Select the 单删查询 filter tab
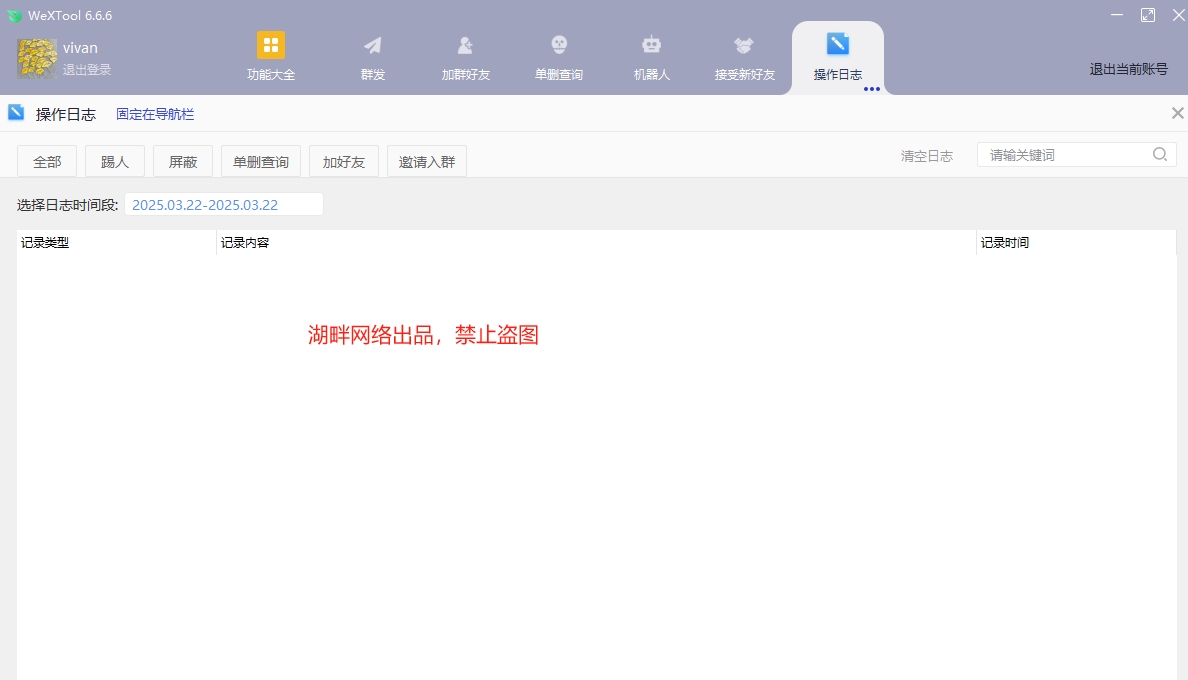This screenshot has width=1188, height=680. point(261,160)
